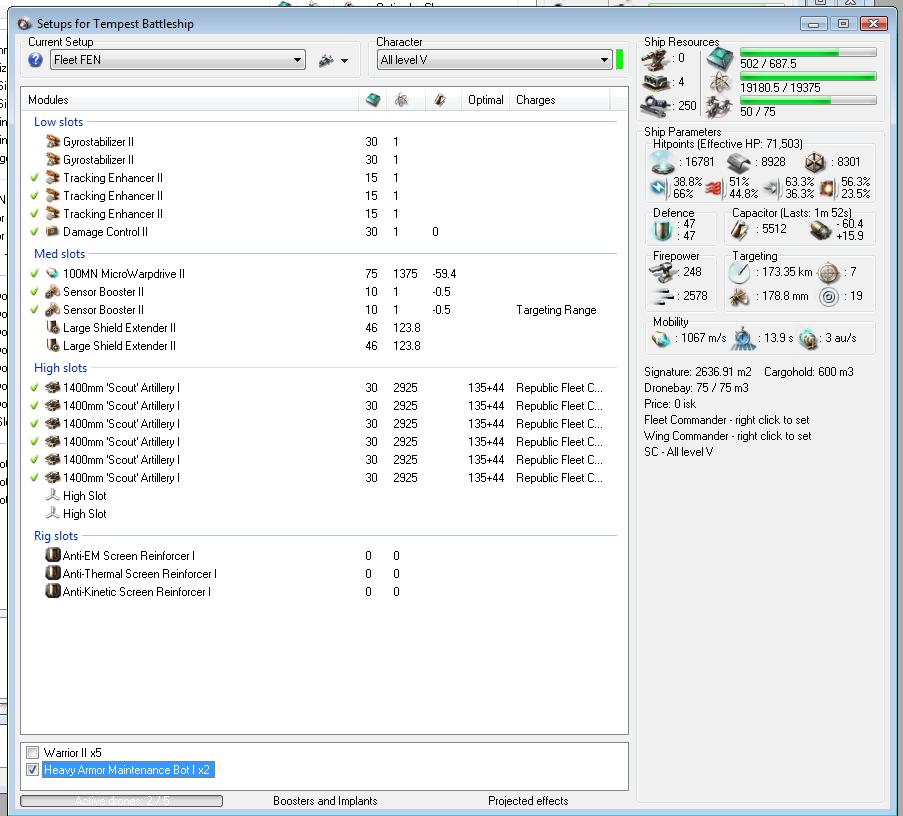
Task: Click the armor hitpoints icon showing 8928
Action: [739, 163]
